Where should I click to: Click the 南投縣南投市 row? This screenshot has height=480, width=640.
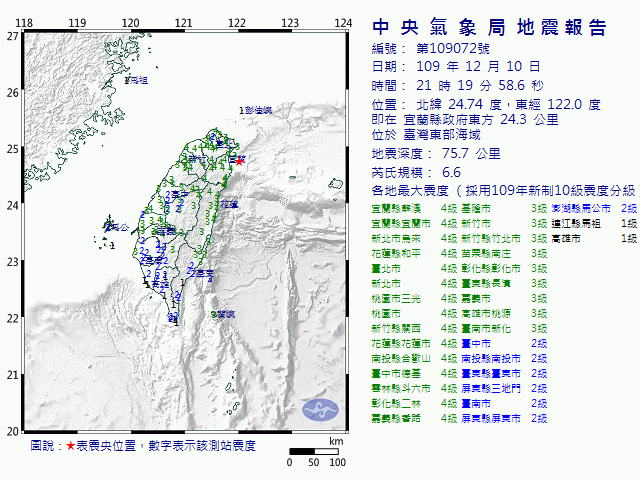click(x=504, y=359)
